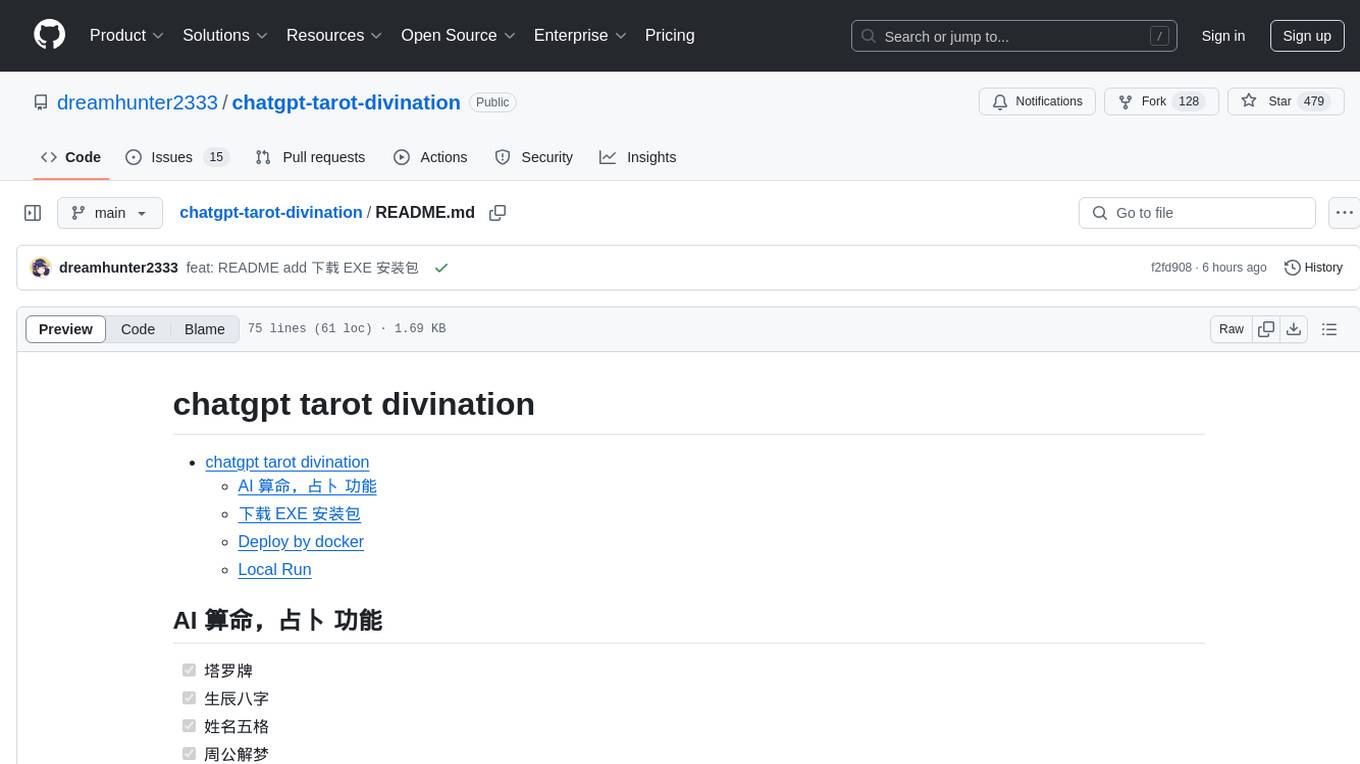Viewport: 1360px width, 764px height.
Task: Expand the Resources menu
Action: point(334,35)
